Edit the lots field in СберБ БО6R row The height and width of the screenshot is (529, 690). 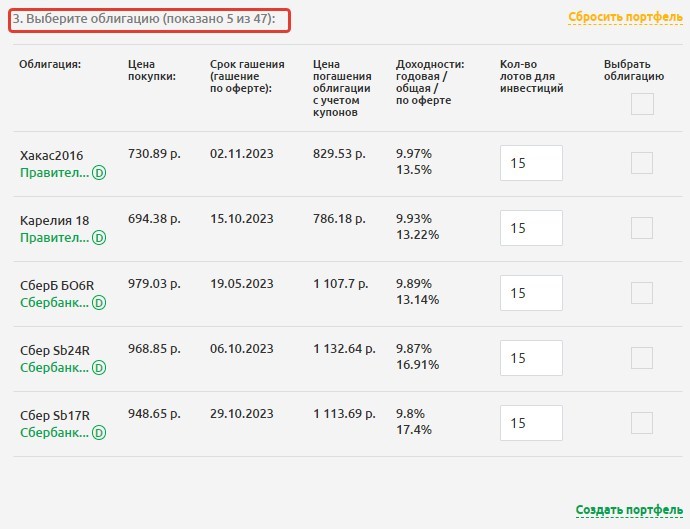pos(531,293)
